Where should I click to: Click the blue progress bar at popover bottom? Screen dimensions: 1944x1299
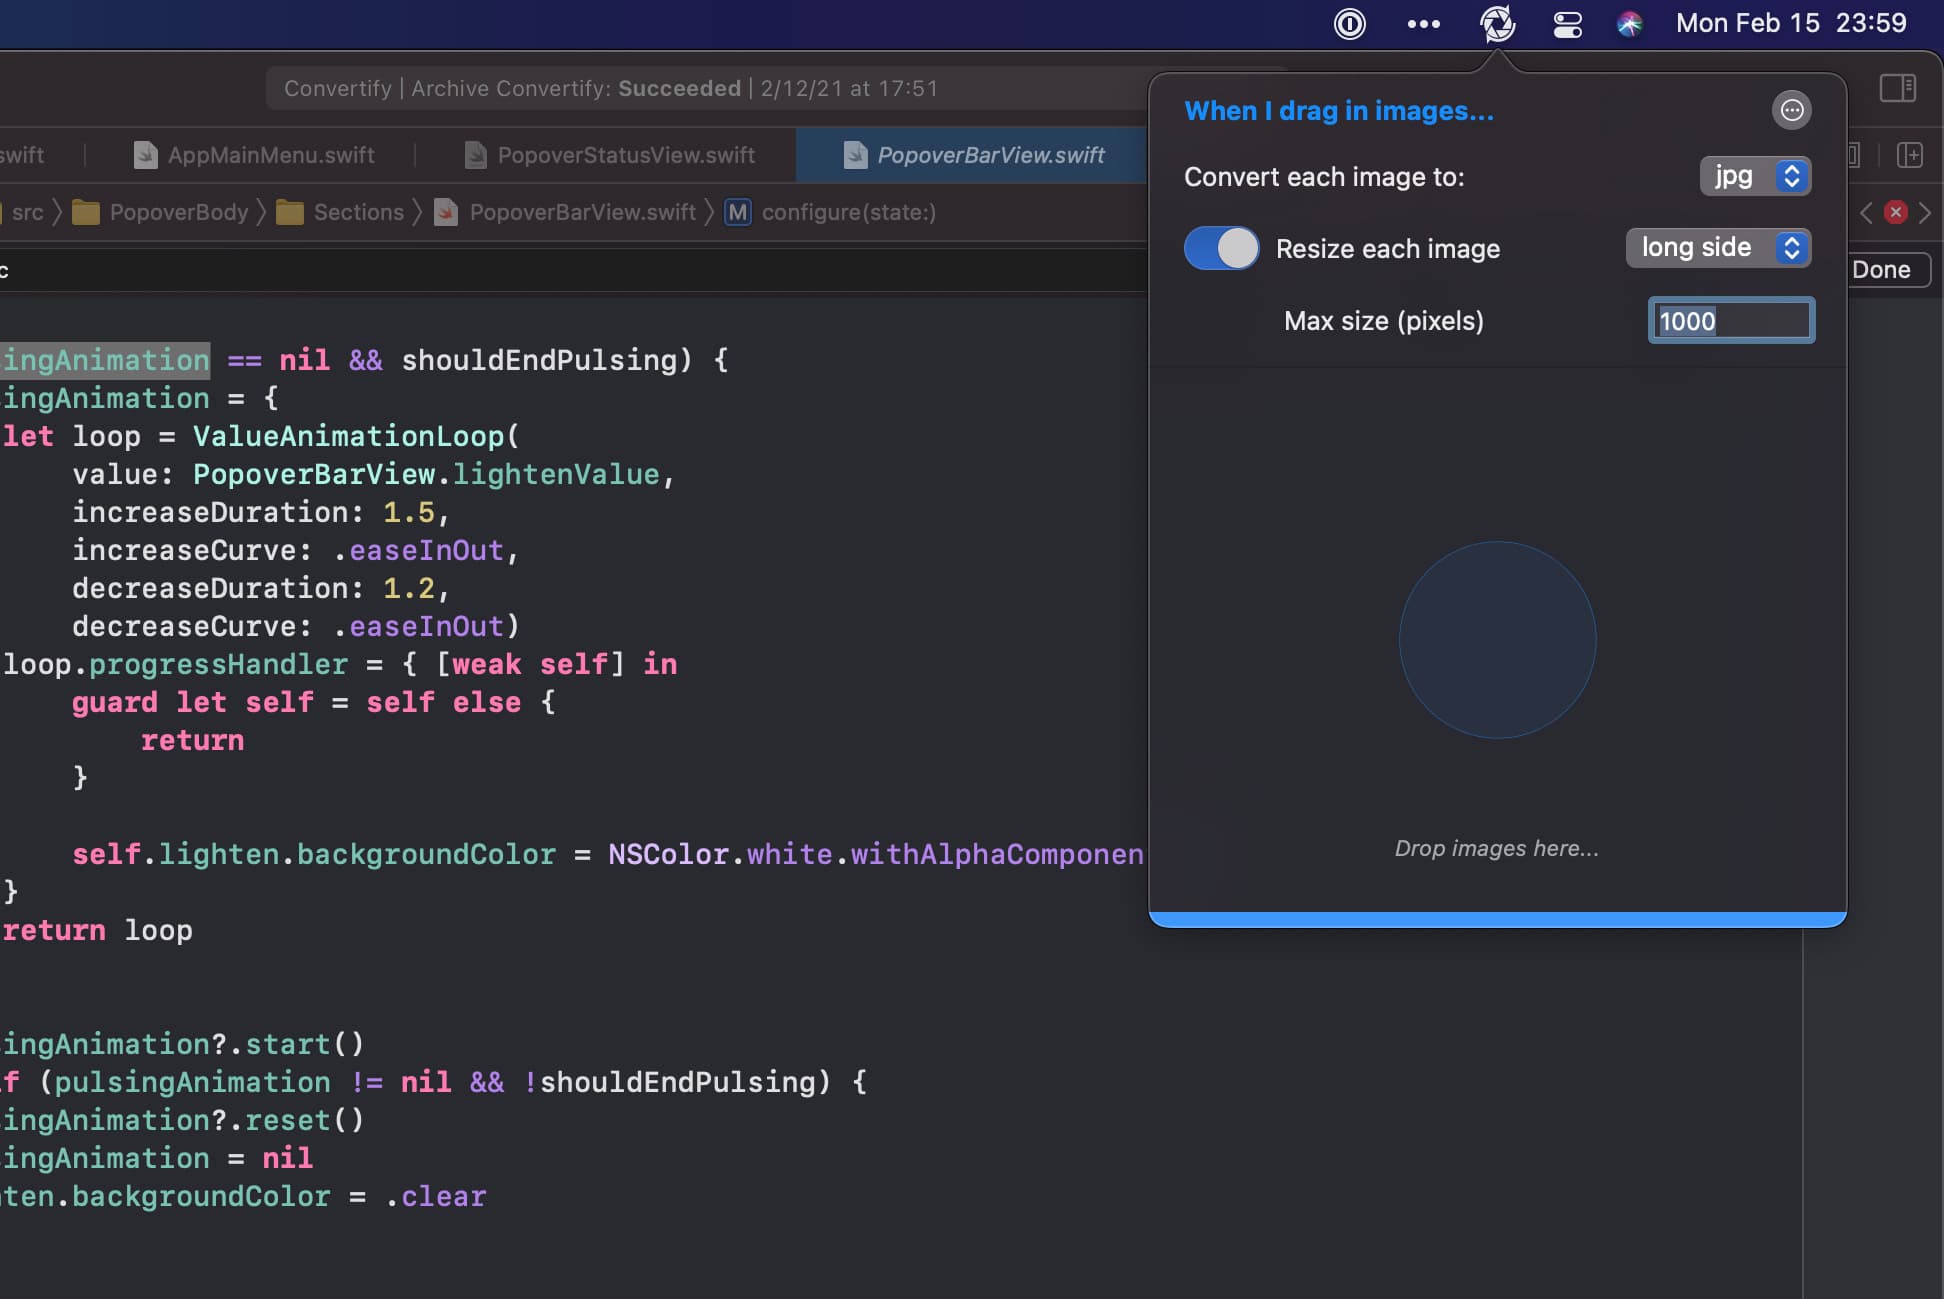tap(1497, 919)
